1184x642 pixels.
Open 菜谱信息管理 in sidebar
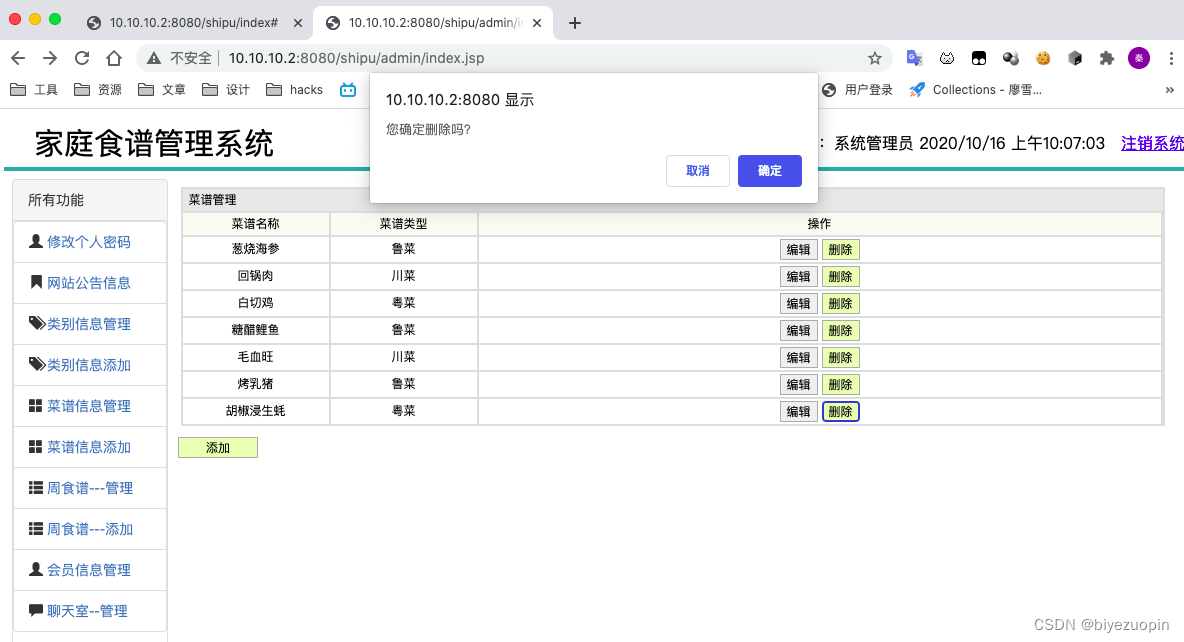pyautogui.click(x=90, y=406)
